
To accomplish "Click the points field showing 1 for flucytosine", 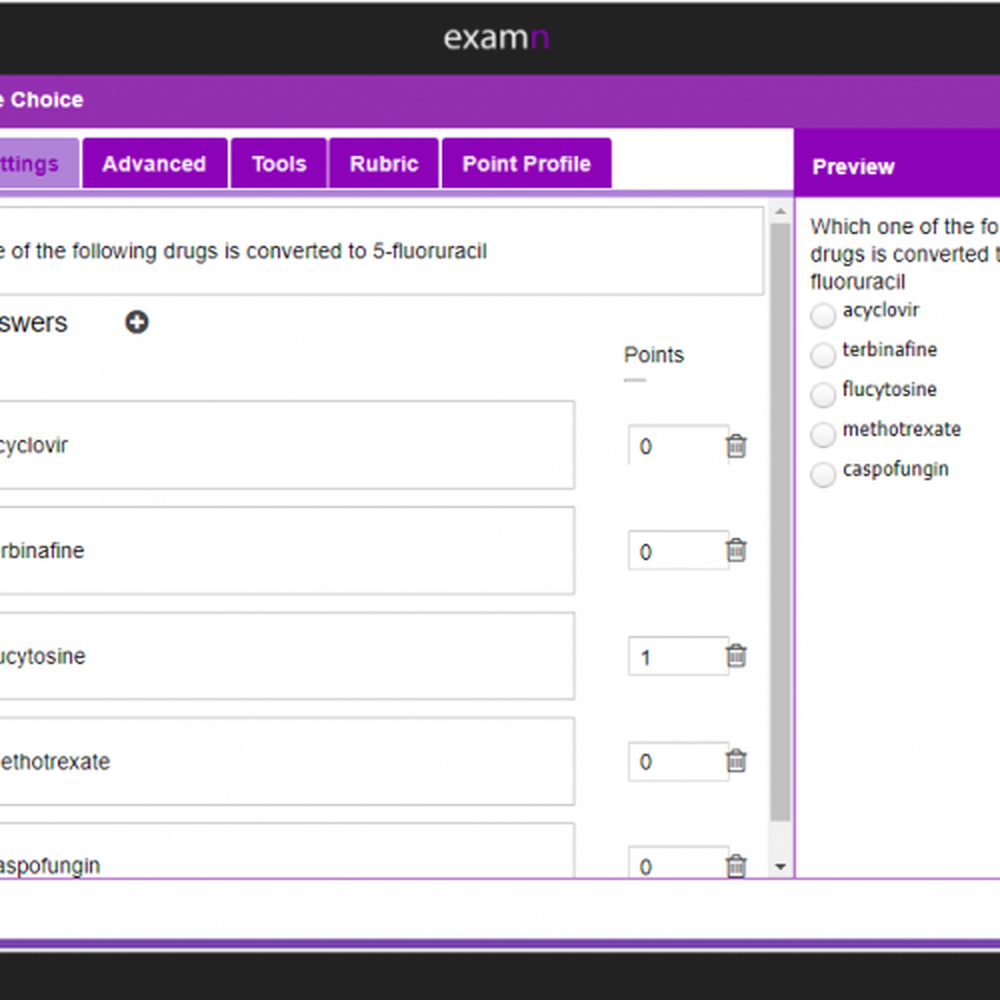I will (x=678, y=656).
